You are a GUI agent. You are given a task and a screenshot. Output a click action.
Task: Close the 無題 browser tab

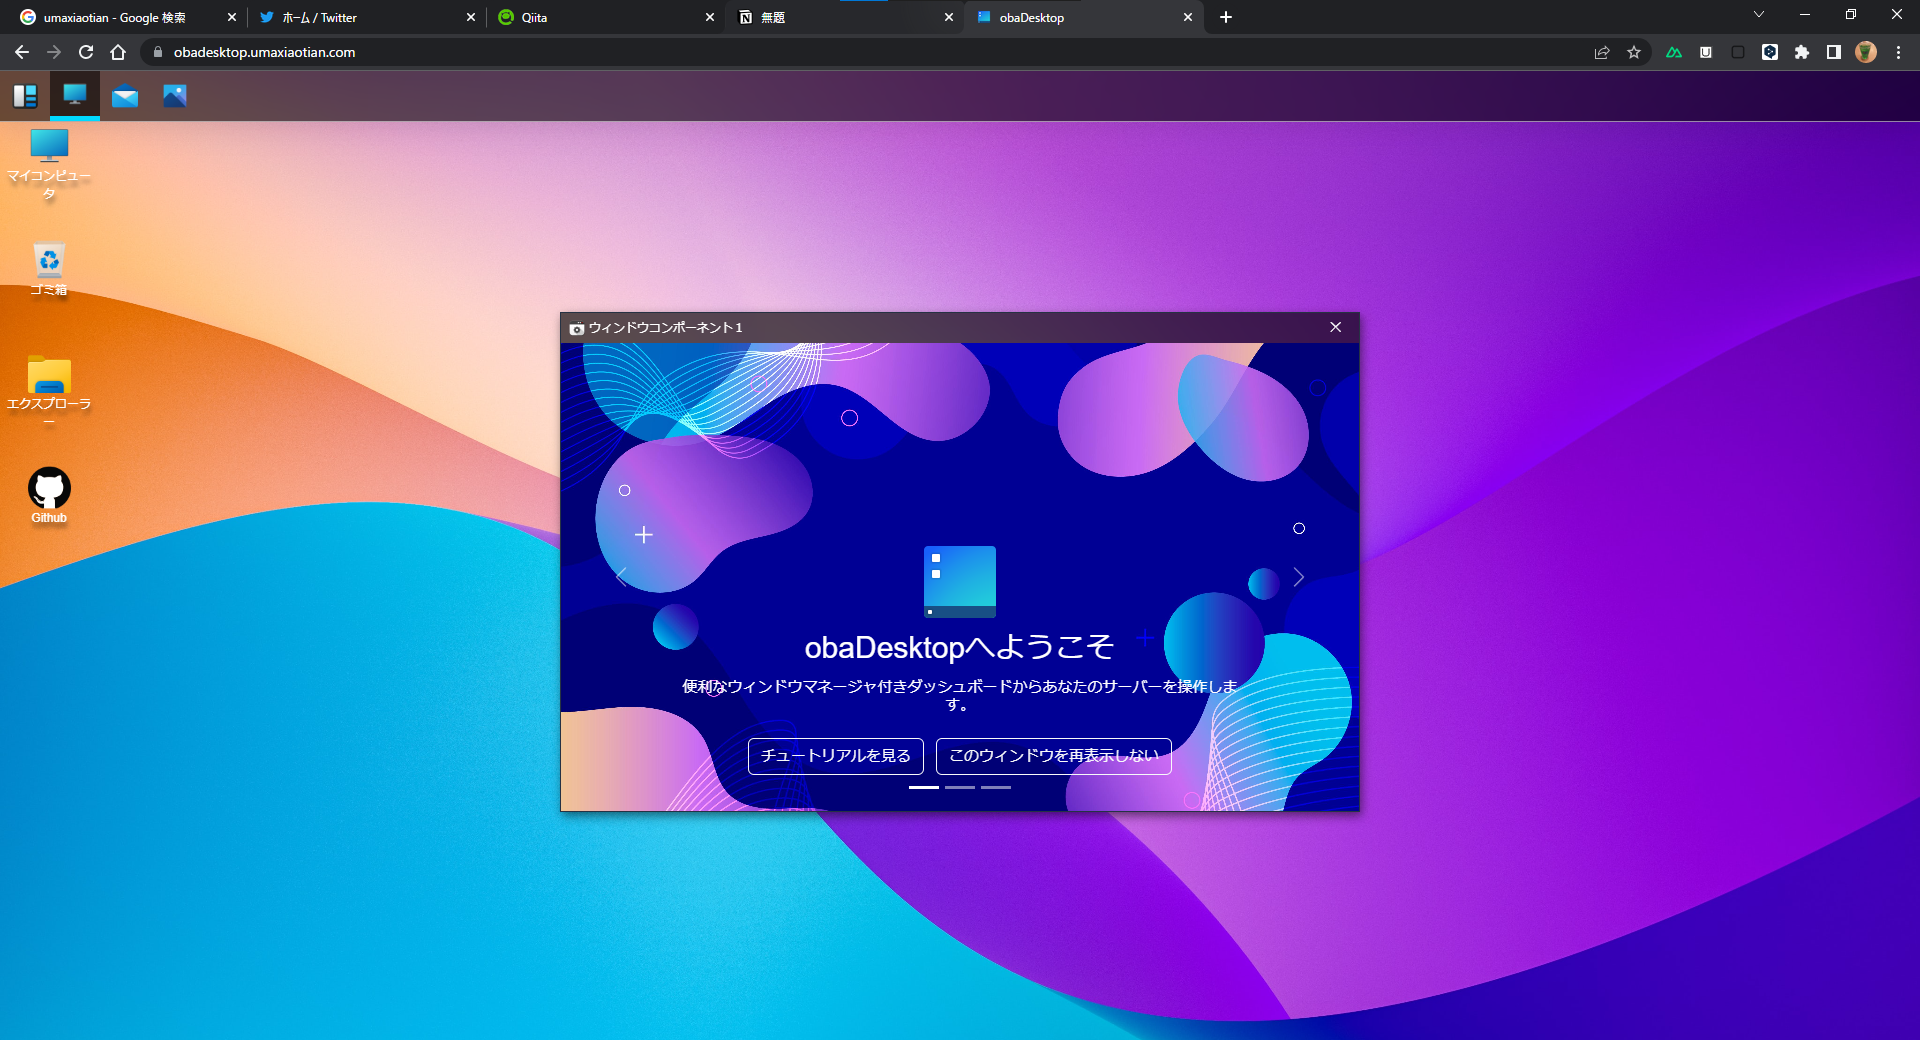[949, 17]
